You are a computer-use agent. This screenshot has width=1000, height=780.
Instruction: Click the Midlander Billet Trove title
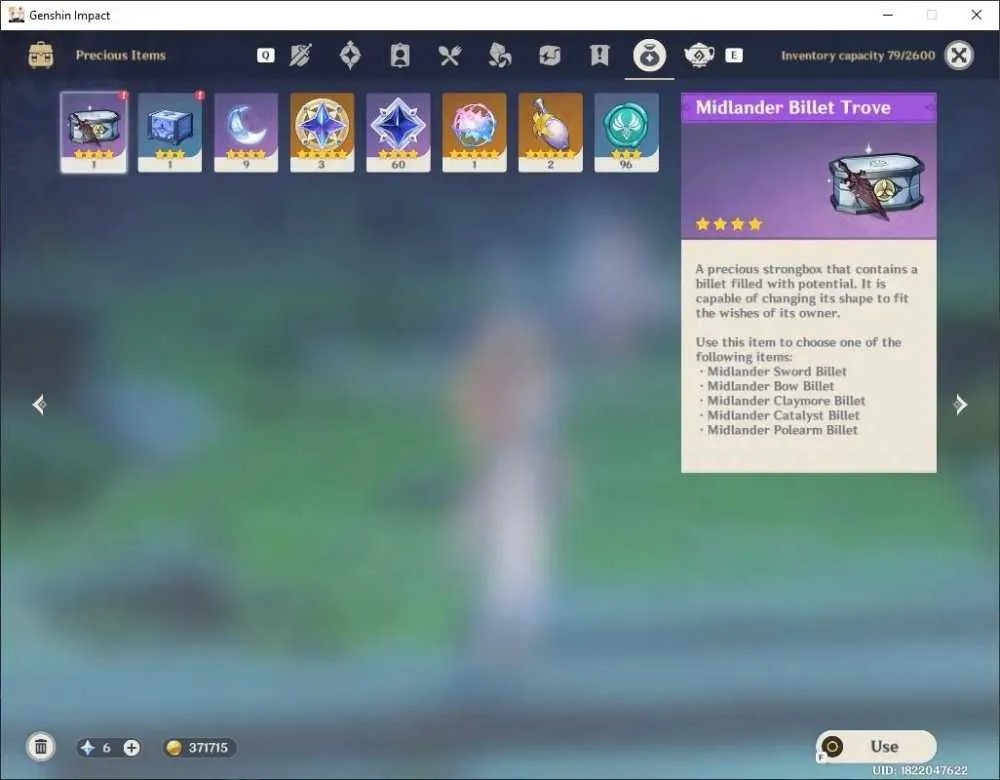[x=793, y=107]
